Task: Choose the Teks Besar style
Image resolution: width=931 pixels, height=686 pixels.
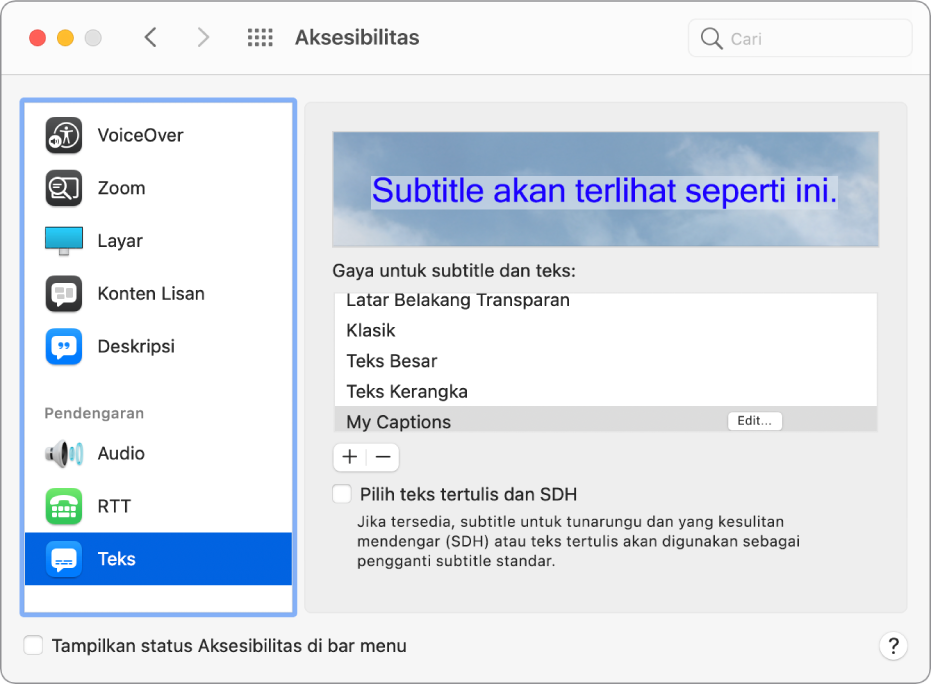Action: 390,361
